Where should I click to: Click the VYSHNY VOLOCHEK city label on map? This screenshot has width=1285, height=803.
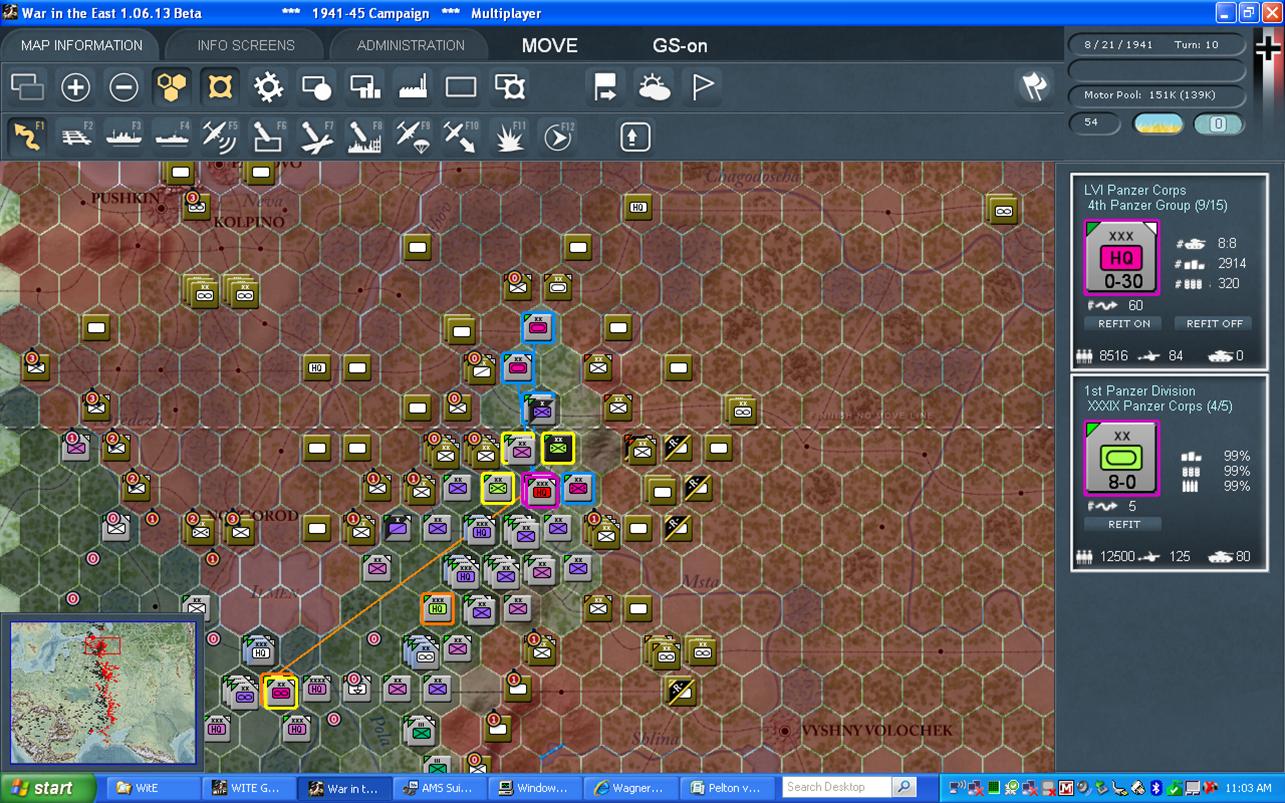coord(877,731)
